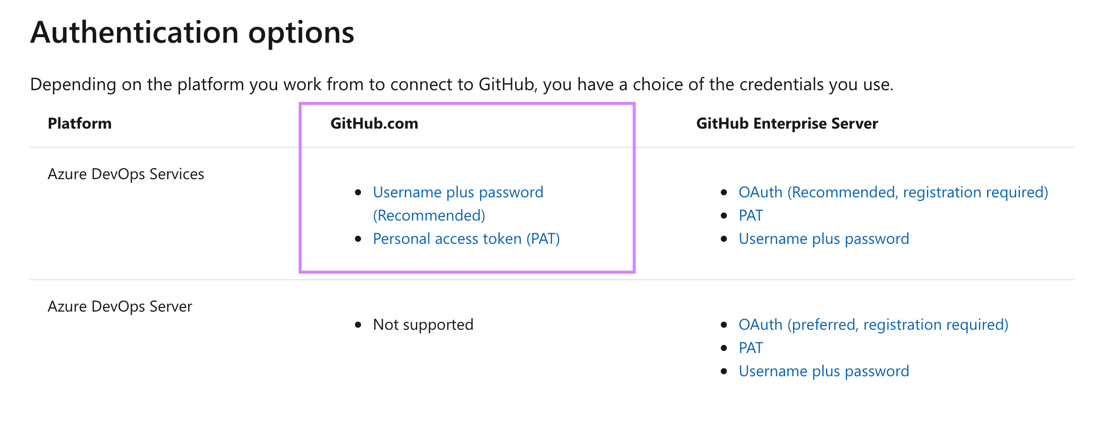Click the "Azure DevOps Services" row label

click(126, 174)
